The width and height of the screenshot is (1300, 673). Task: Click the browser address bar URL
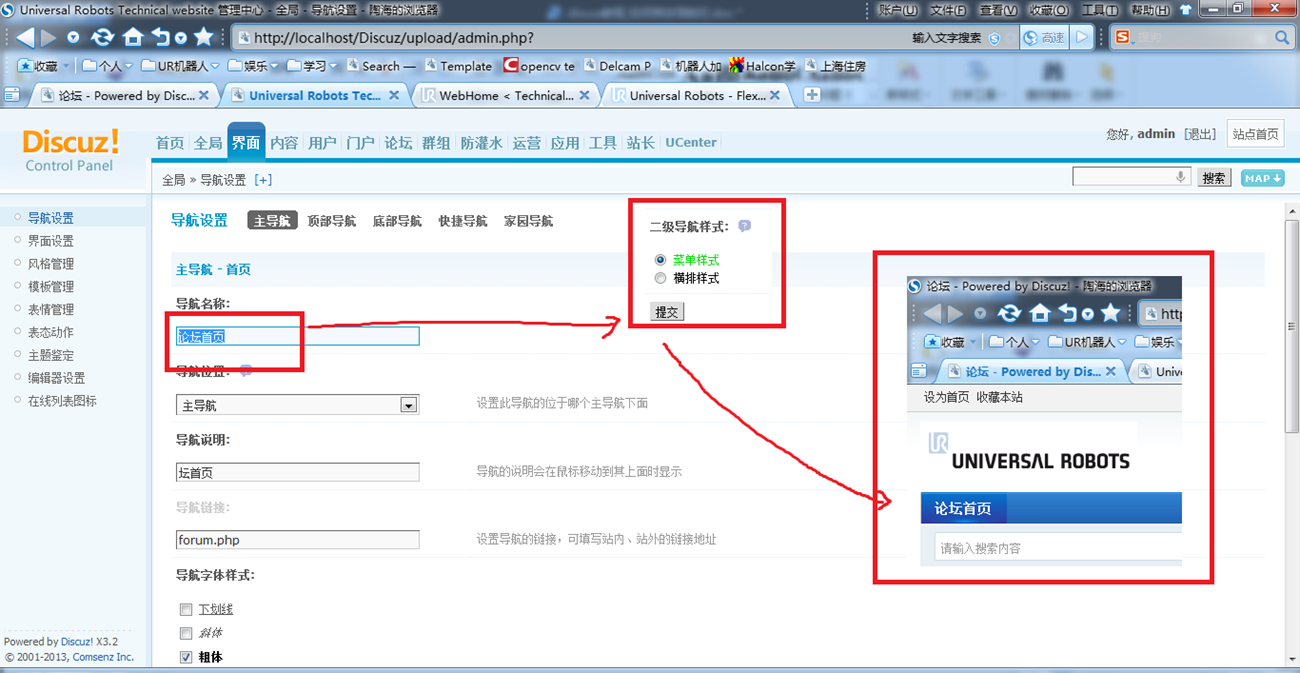pos(393,38)
